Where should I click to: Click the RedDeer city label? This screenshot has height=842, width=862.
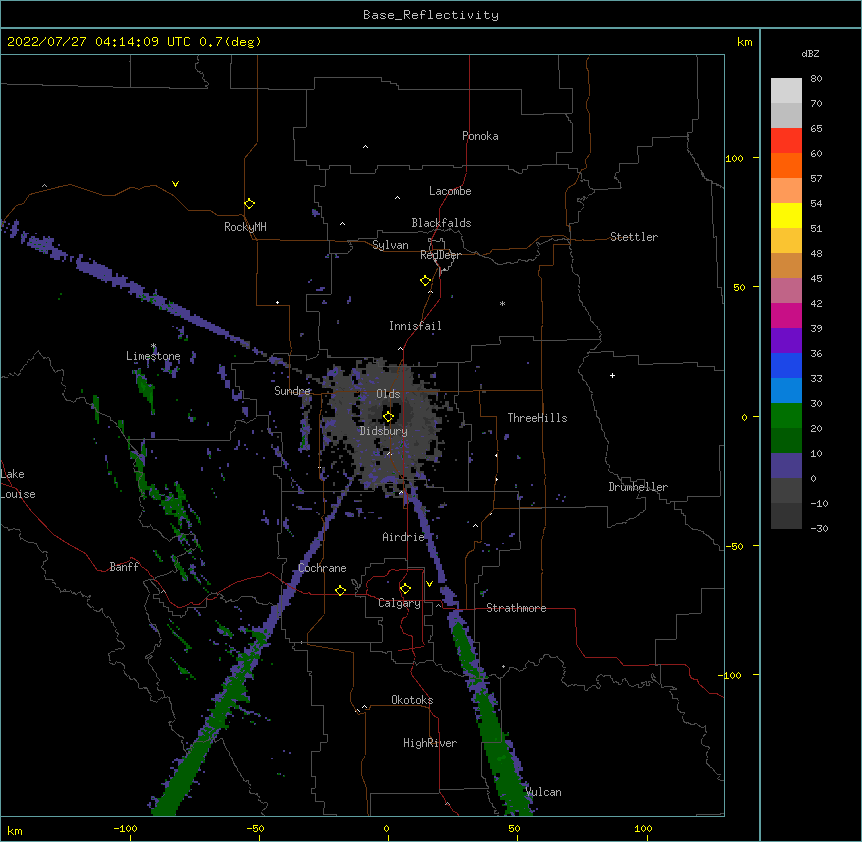pyautogui.click(x=440, y=255)
